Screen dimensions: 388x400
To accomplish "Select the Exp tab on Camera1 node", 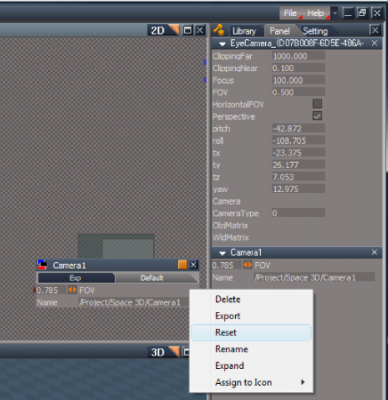I will click(x=76, y=278).
